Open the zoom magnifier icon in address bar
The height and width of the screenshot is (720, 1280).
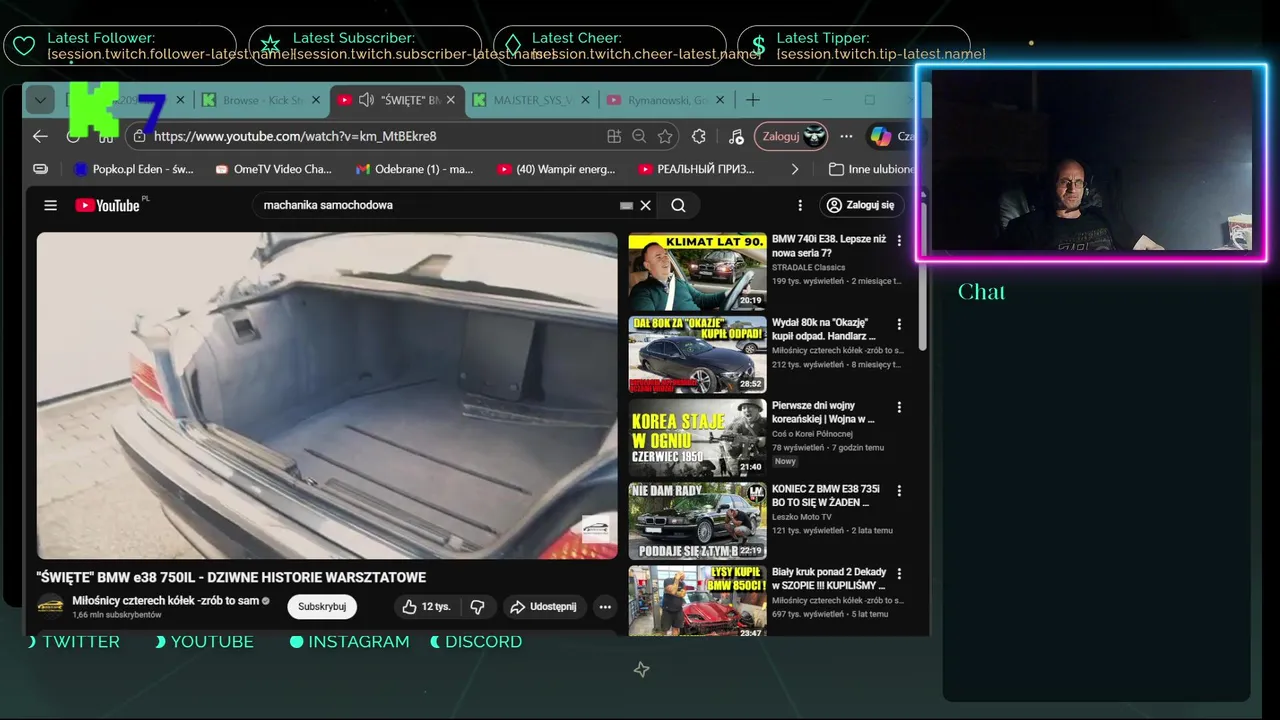[x=639, y=137]
